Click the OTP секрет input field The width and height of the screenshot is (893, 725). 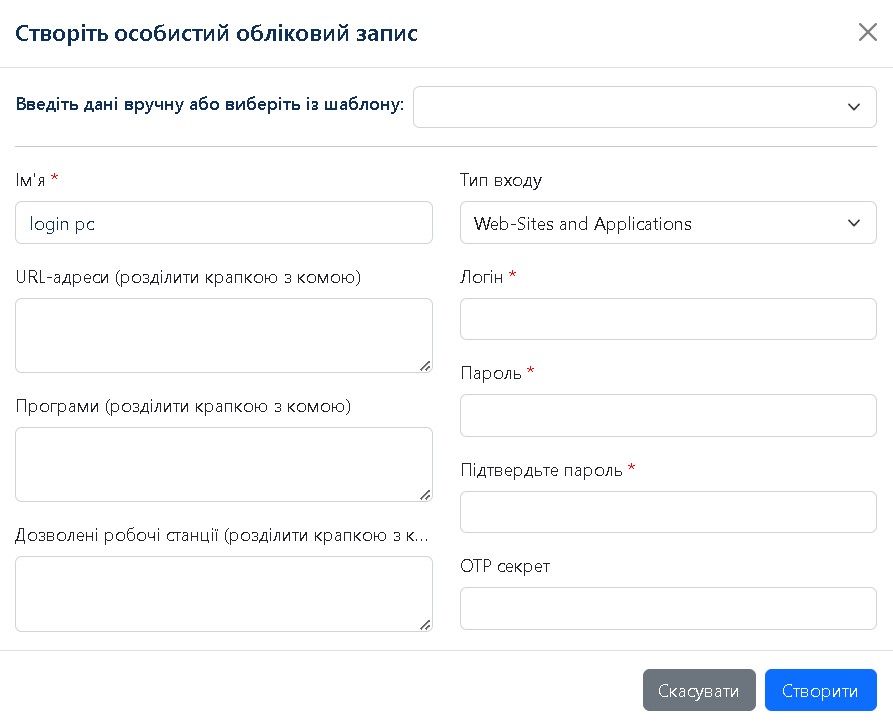click(667, 608)
